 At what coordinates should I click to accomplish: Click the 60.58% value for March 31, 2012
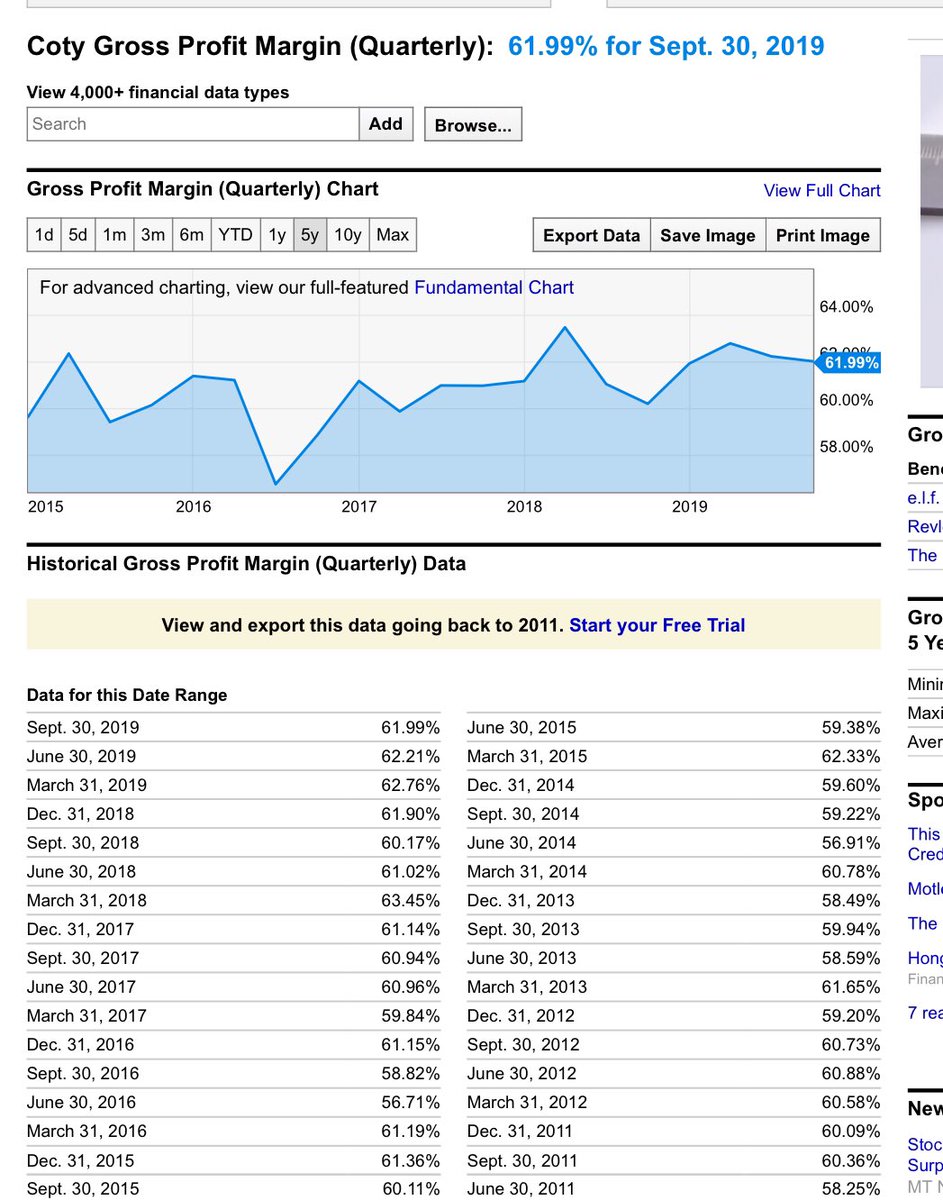coord(851,1102)
